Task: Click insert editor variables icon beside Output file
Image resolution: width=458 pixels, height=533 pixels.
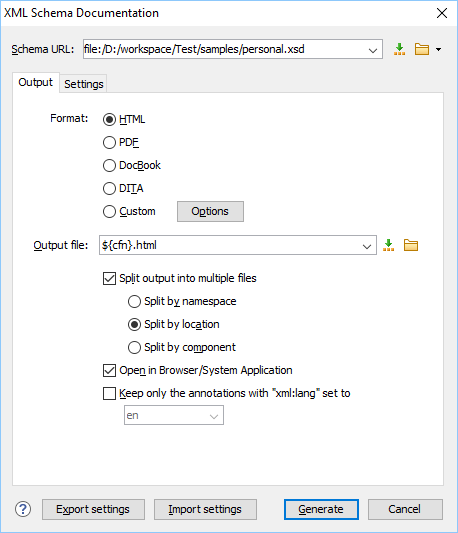Action: (388, 245)
